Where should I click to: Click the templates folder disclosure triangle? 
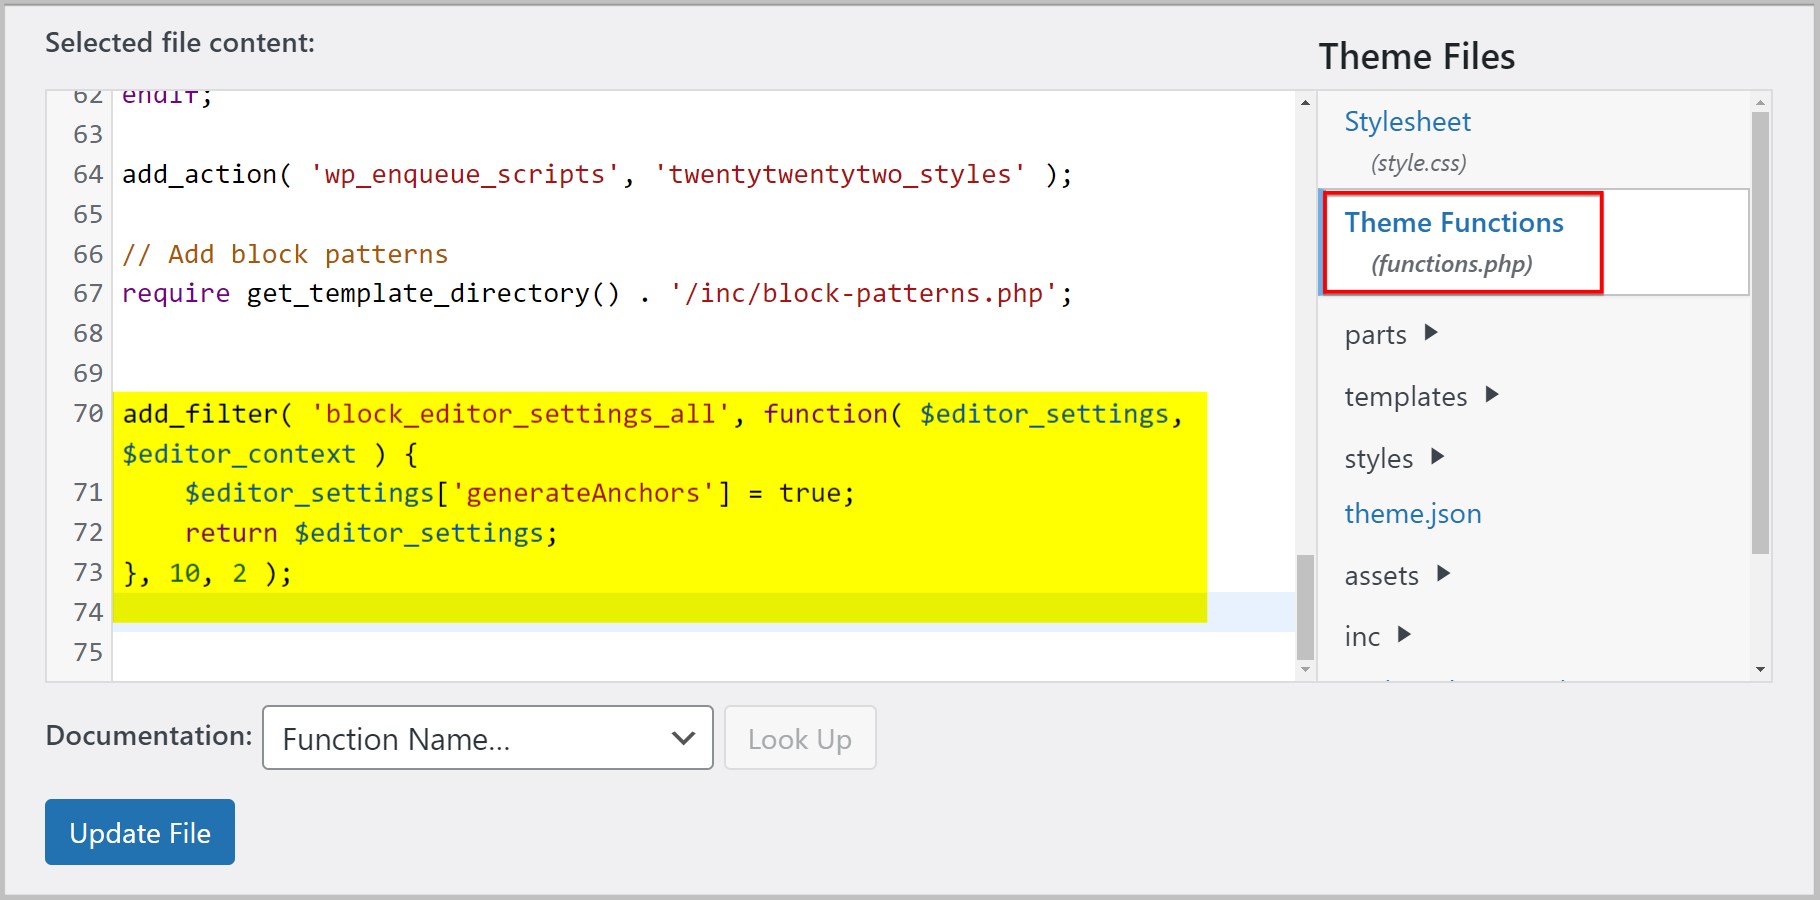point(1491,395)
